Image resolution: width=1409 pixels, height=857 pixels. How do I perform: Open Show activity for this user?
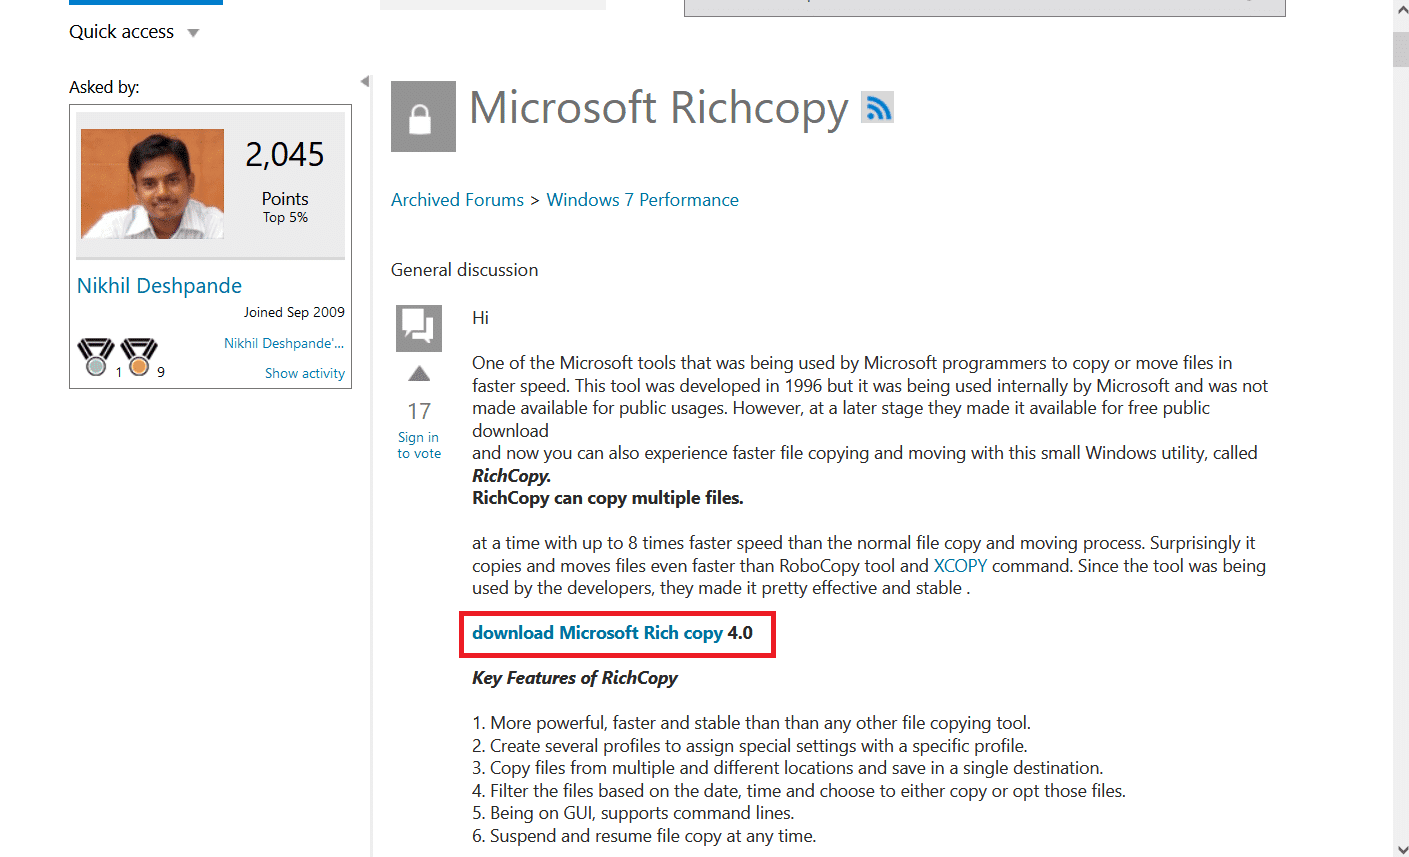tap(304, 372)
